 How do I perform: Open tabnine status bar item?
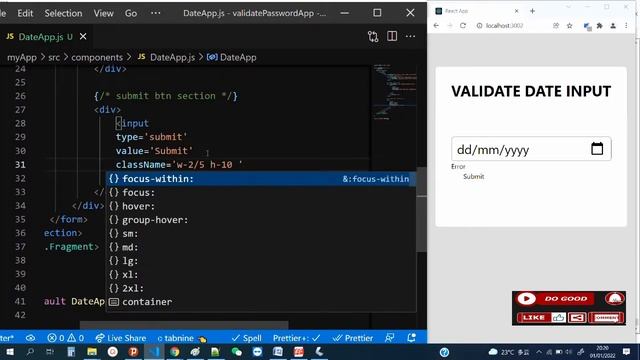tap(181, 338)
